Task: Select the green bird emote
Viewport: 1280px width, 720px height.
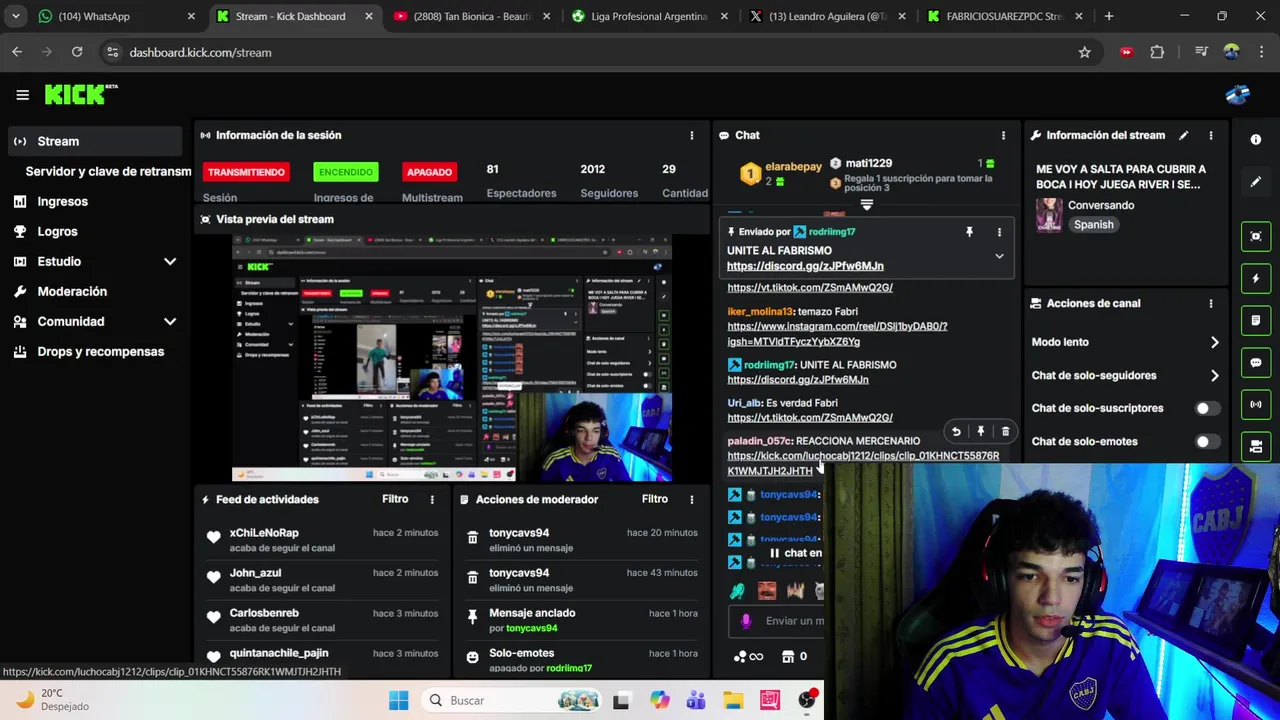Action: point(738,591)
